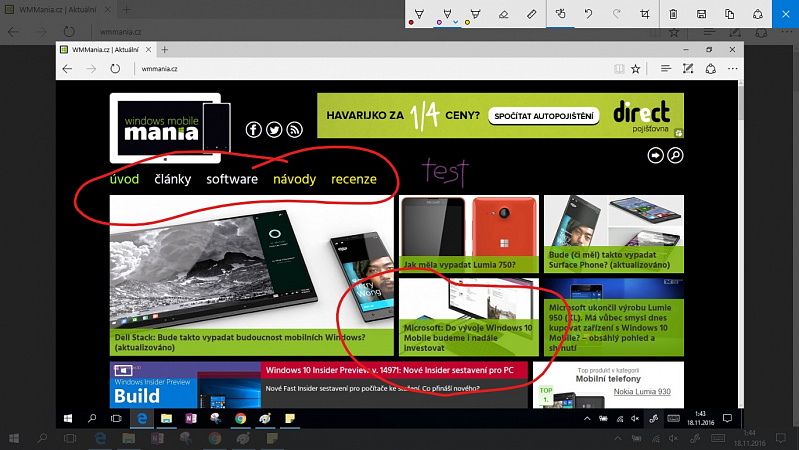799x450 pixels.
Task: Click Start on the bright inner taskbar
Action: coord(68,419)
